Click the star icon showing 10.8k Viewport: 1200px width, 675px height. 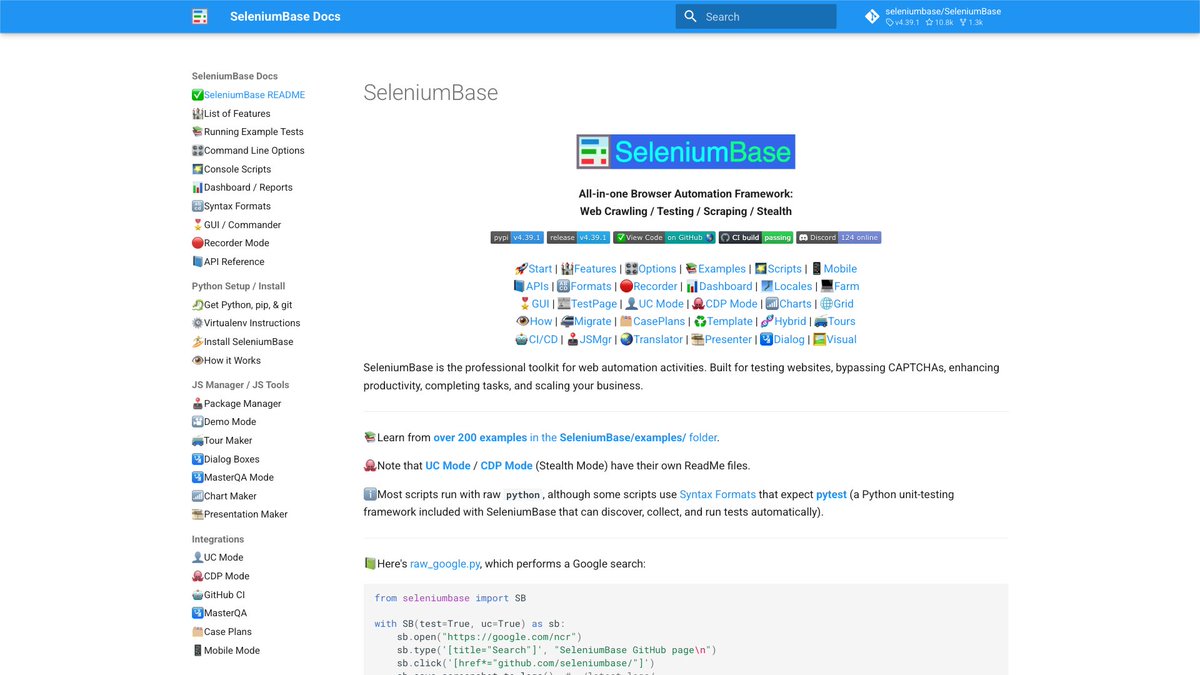[x=930, y=21]
